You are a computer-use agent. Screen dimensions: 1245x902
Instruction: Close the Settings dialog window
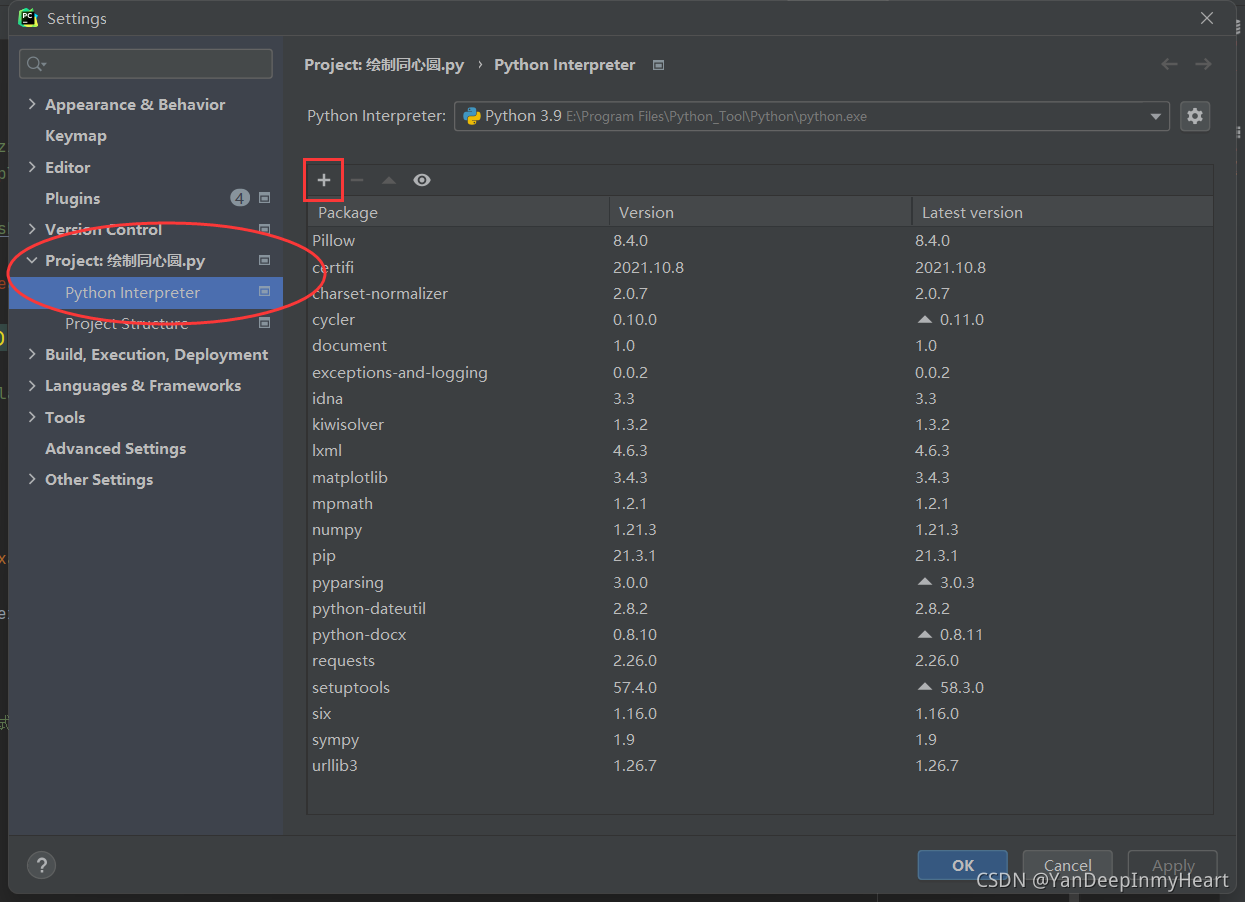pyautogui.click(x=1208, y=18)
